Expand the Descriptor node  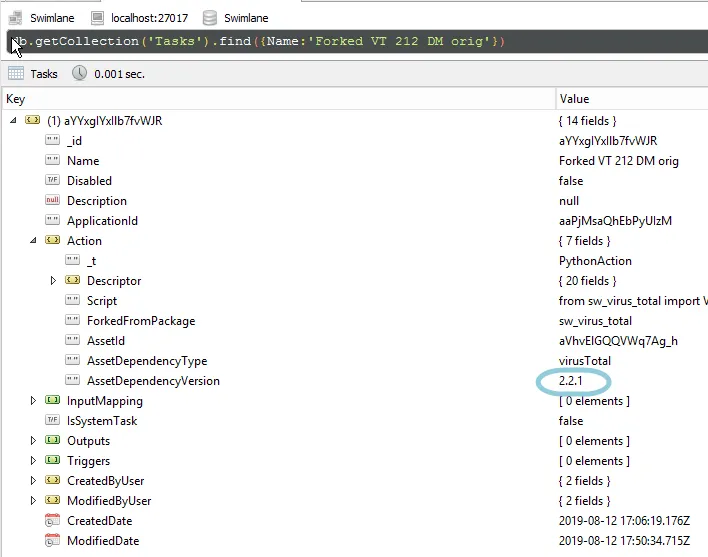[x=53, y=280]
